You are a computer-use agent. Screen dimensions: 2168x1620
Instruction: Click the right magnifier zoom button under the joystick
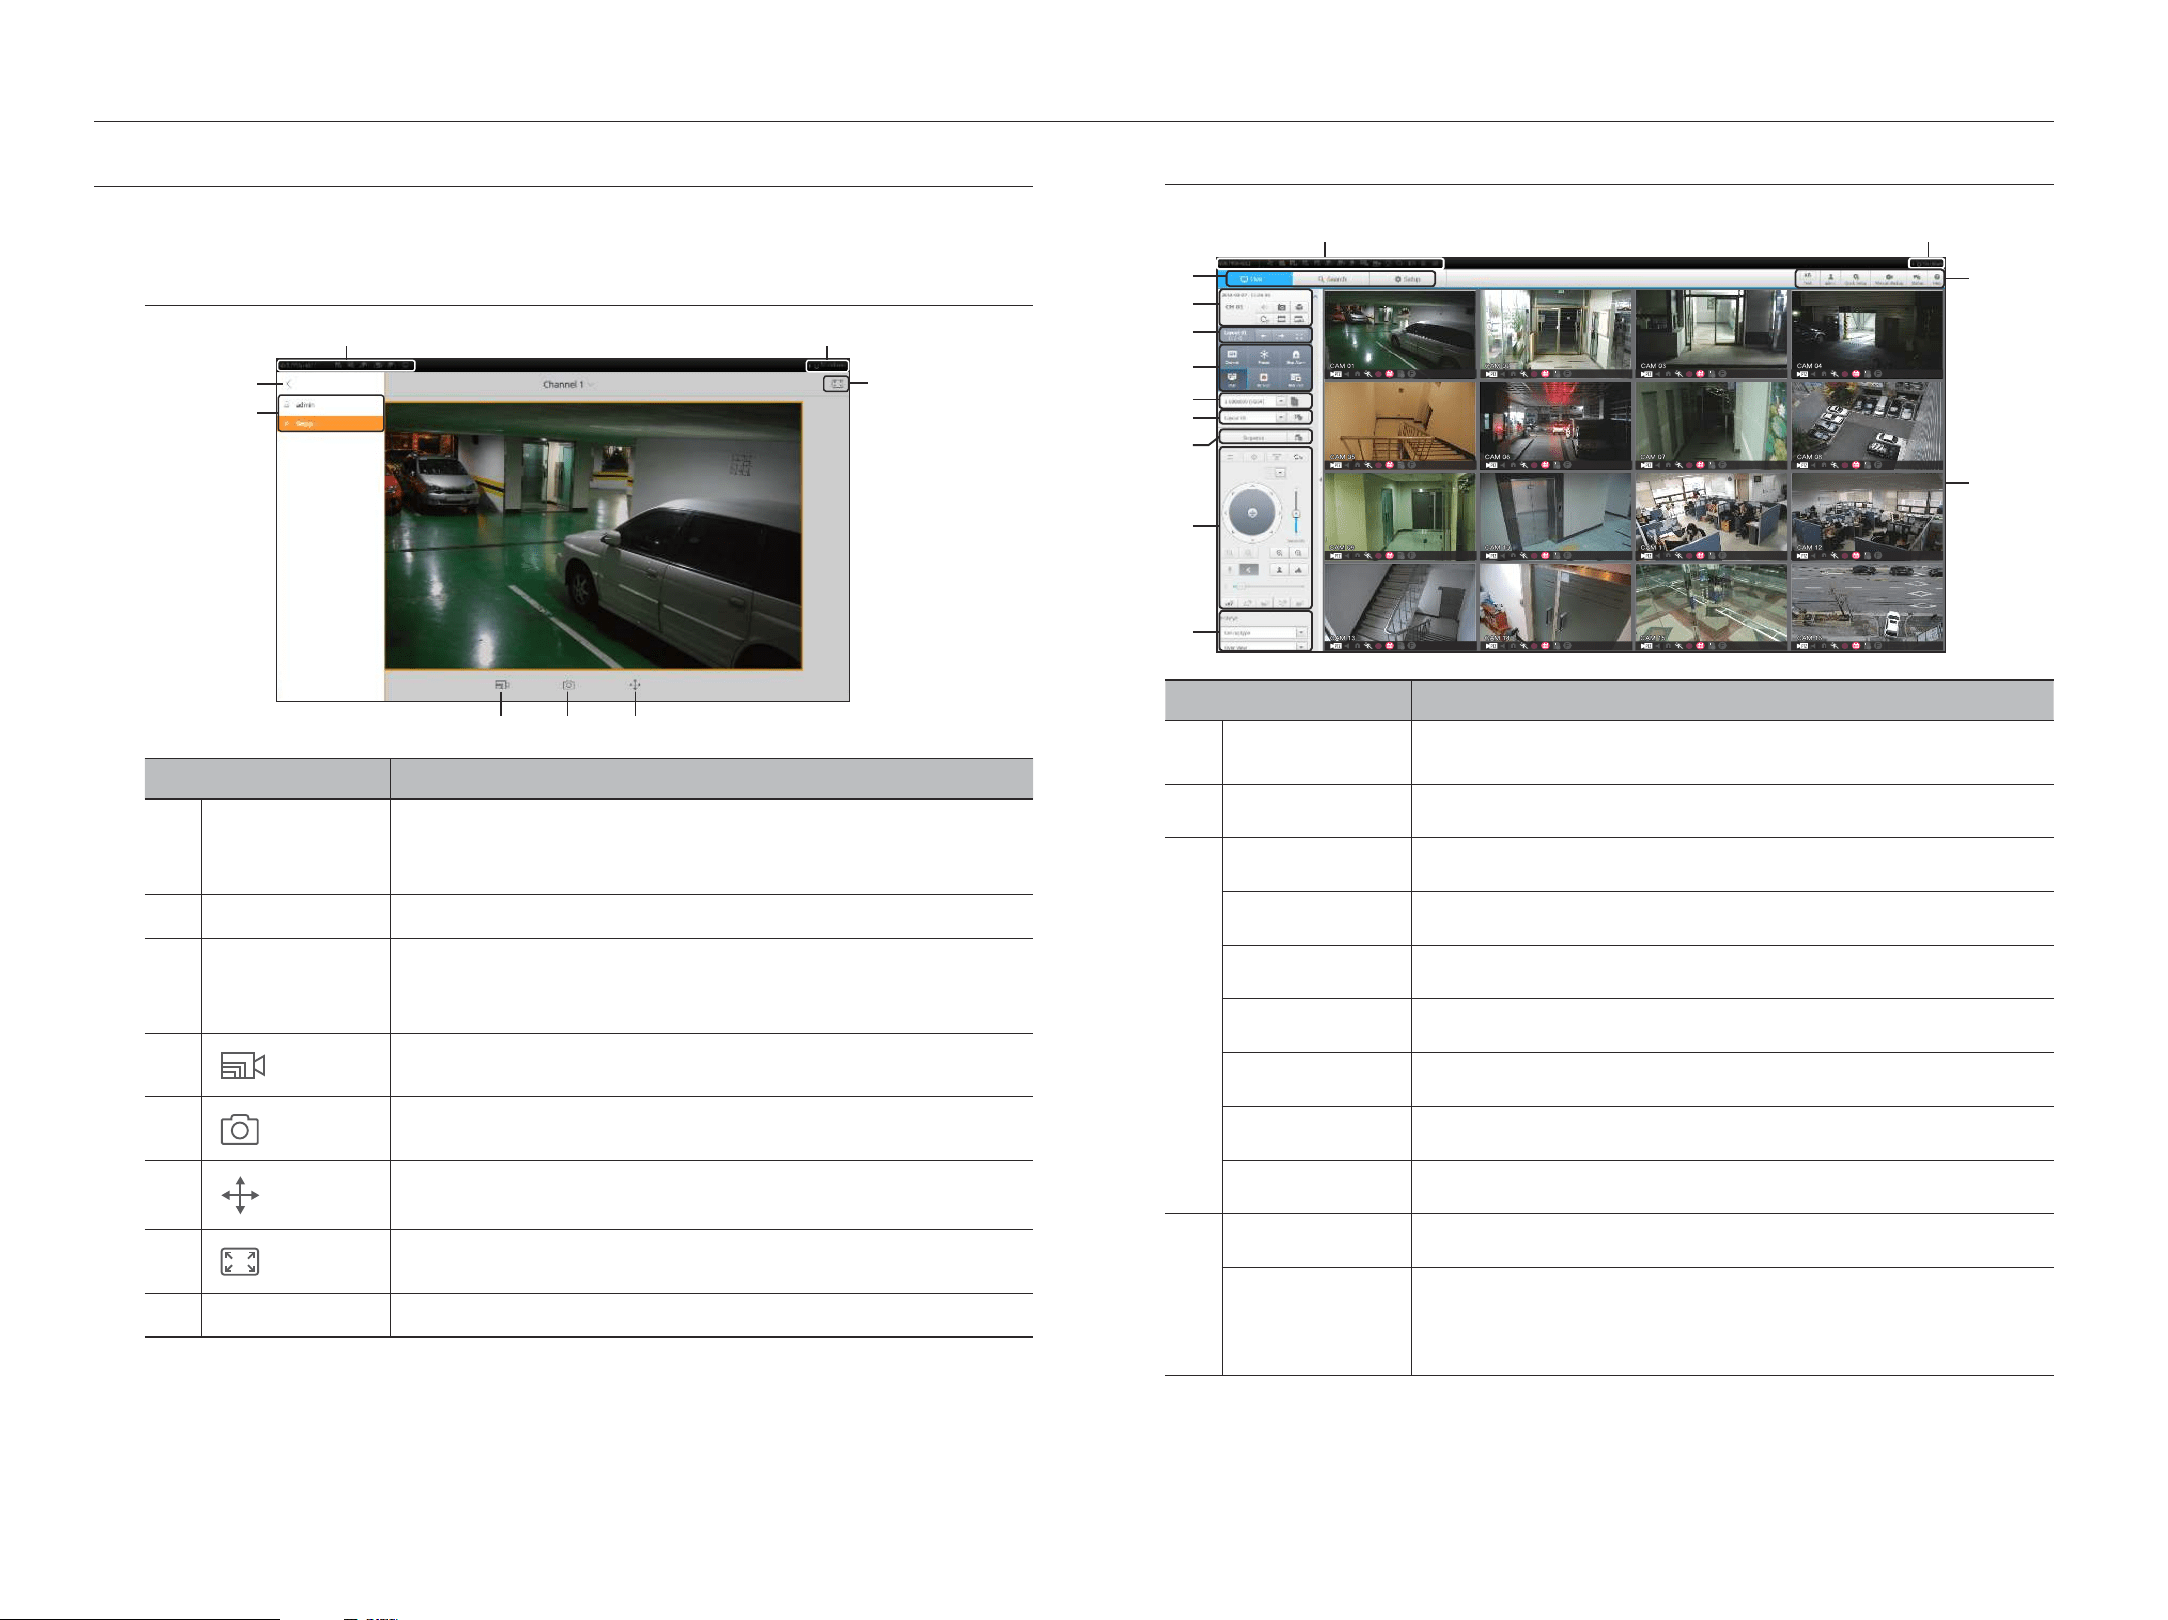point(1299,553)
